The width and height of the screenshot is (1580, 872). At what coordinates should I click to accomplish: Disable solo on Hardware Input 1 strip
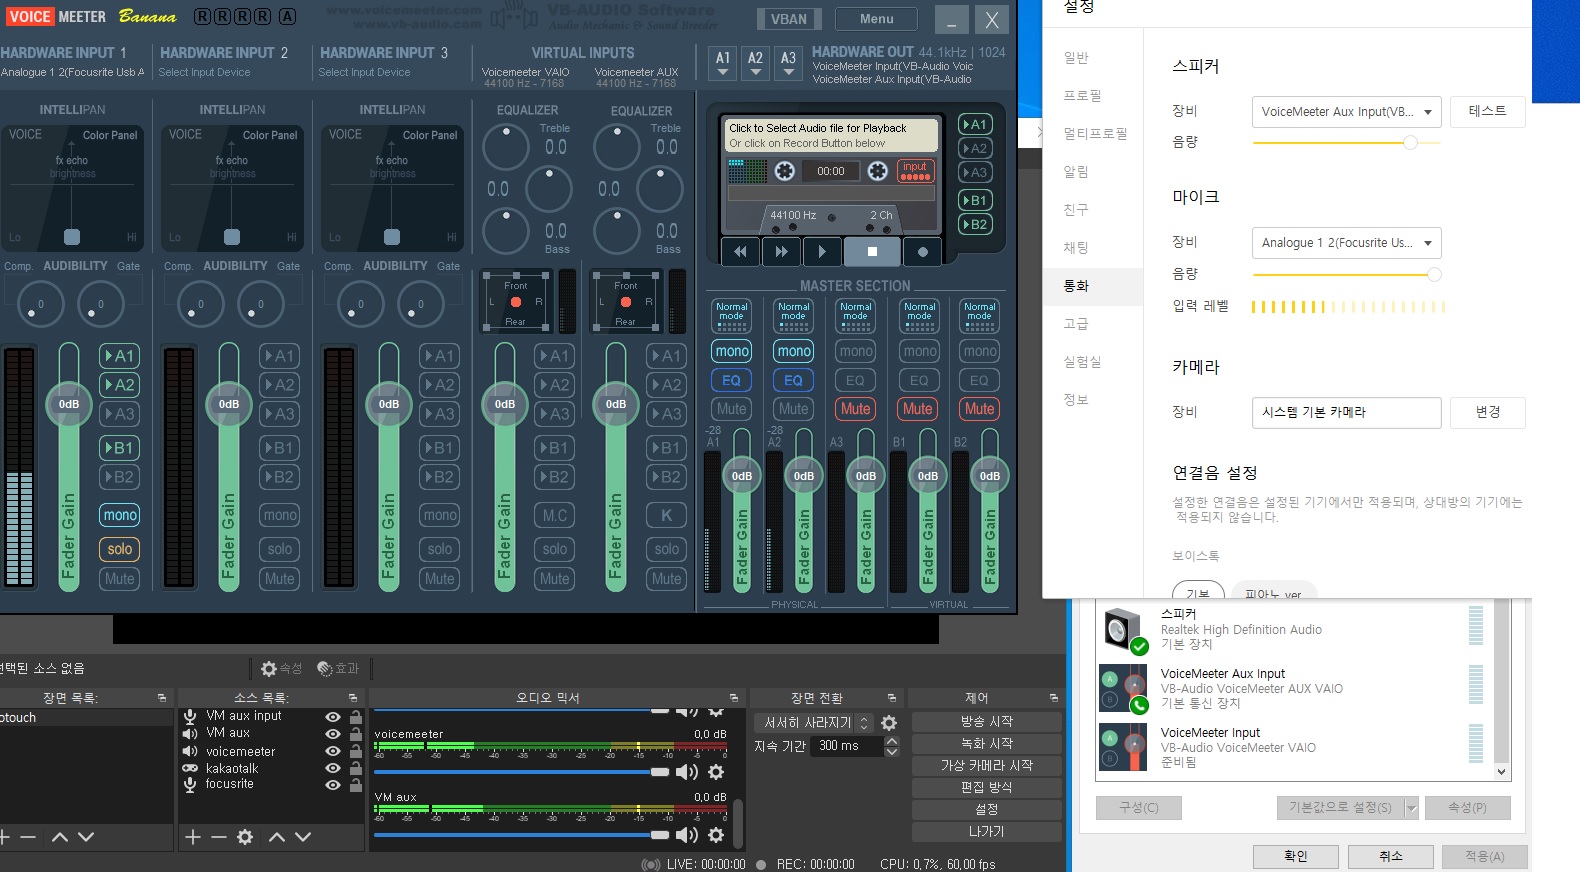(120, 549)
